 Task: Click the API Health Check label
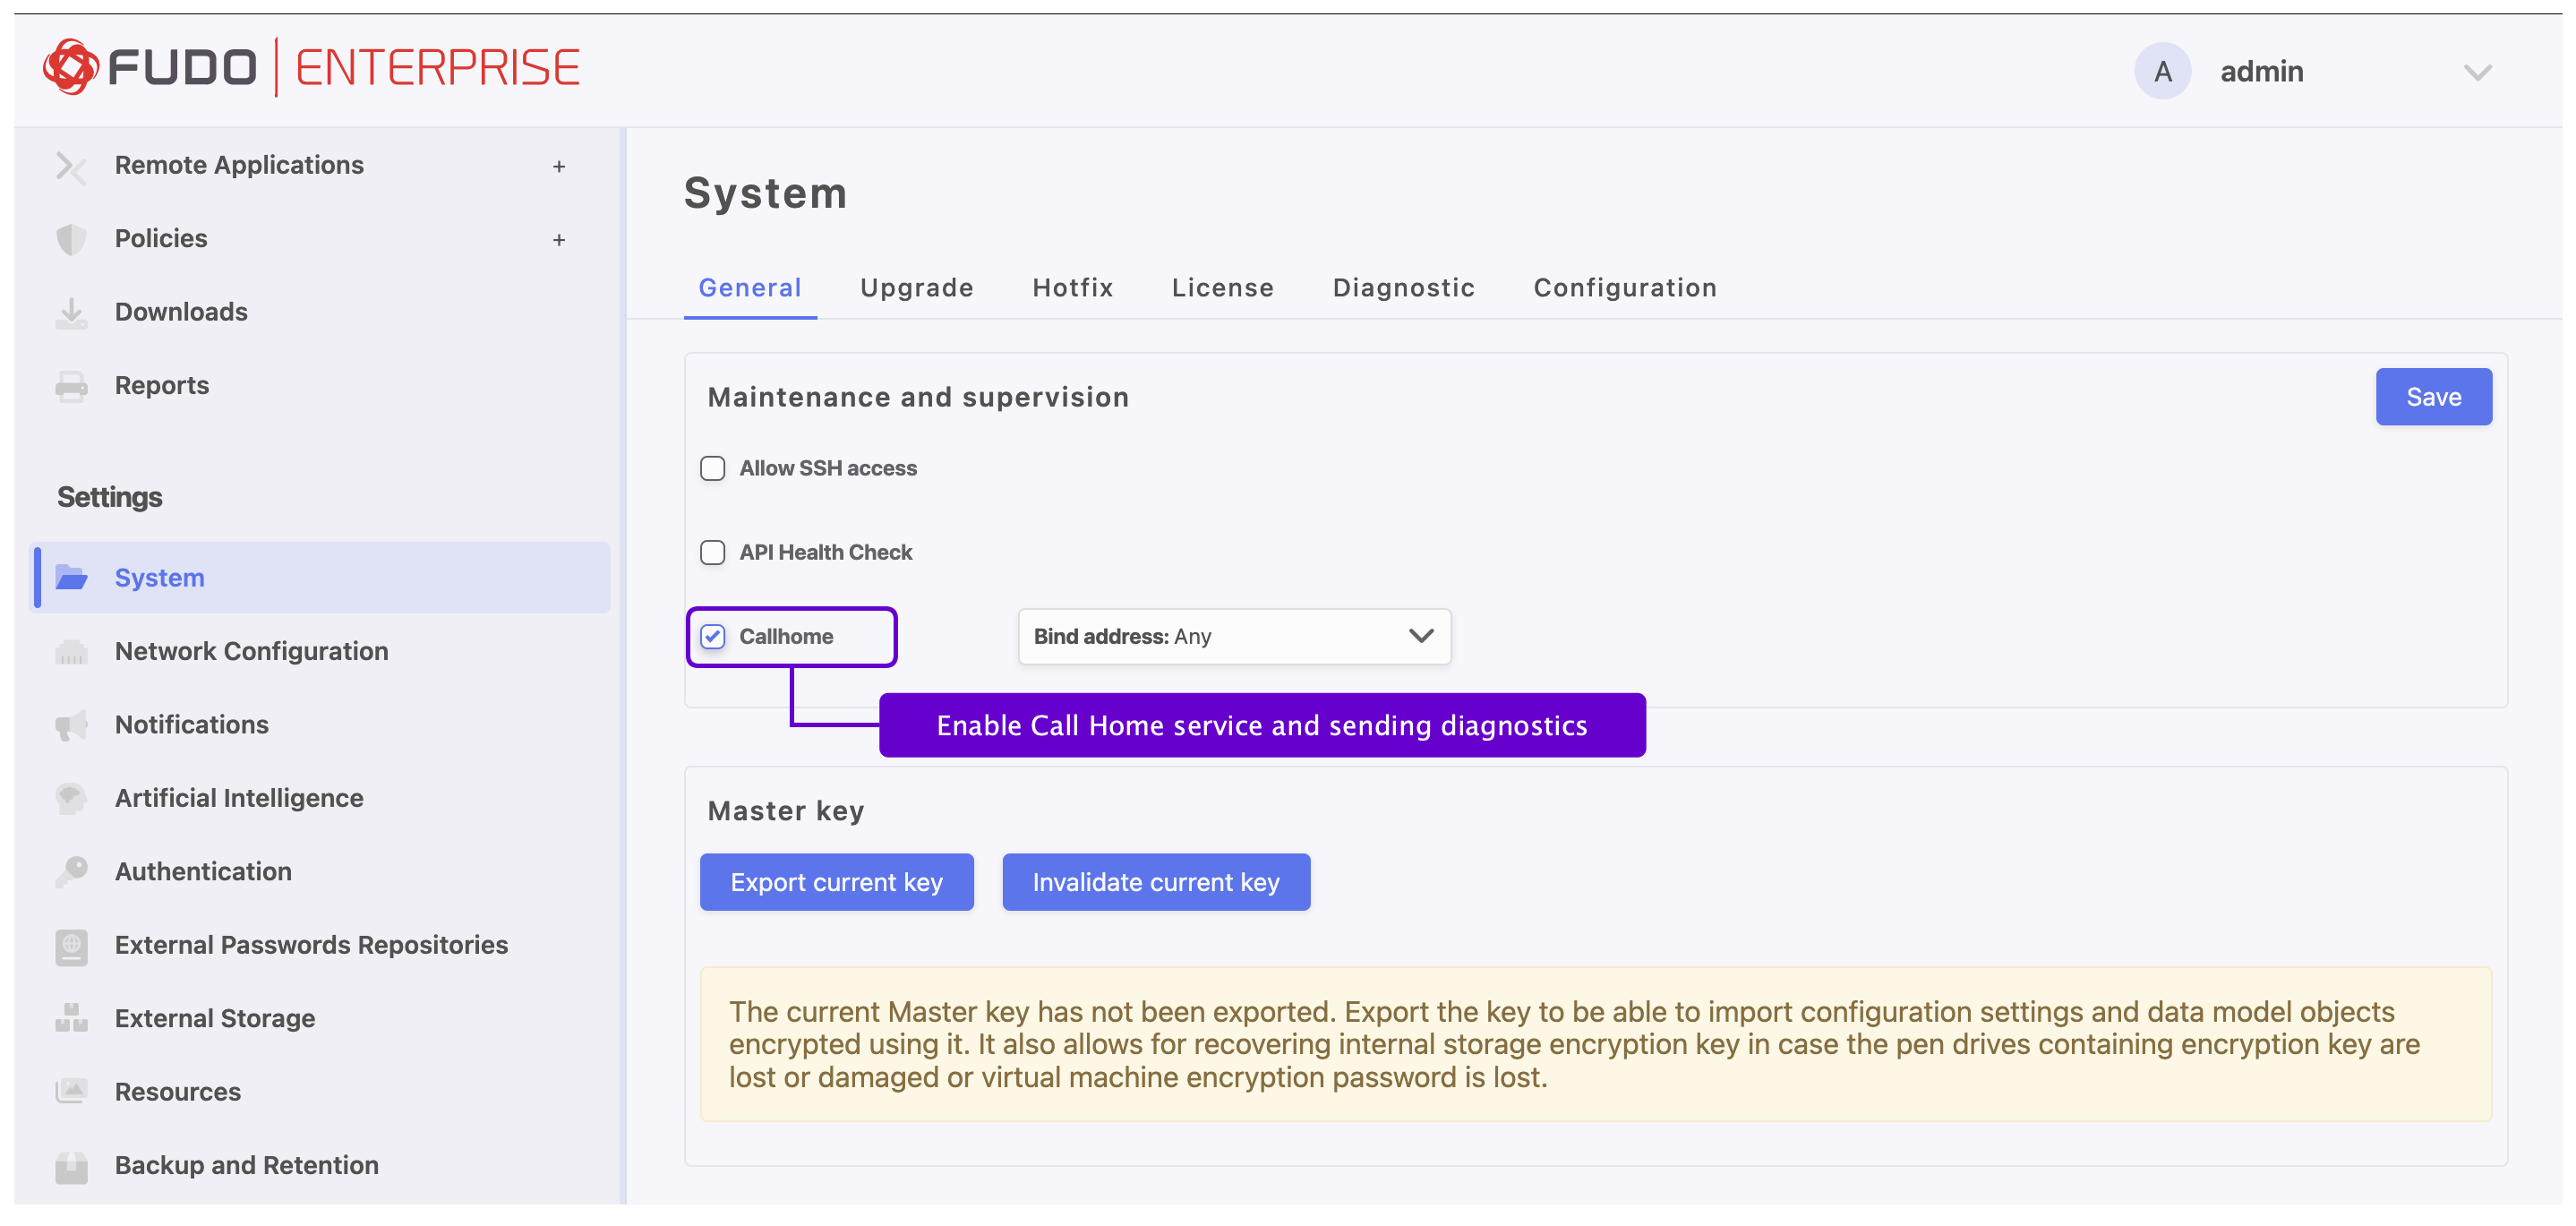826,553
